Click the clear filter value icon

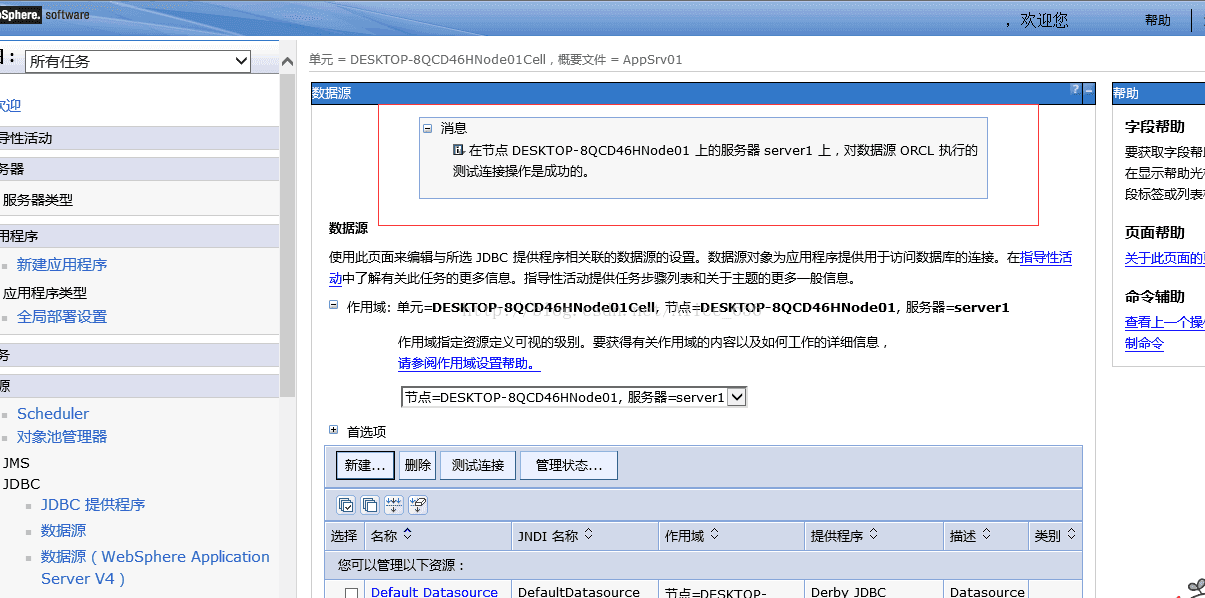coord(418,505)
